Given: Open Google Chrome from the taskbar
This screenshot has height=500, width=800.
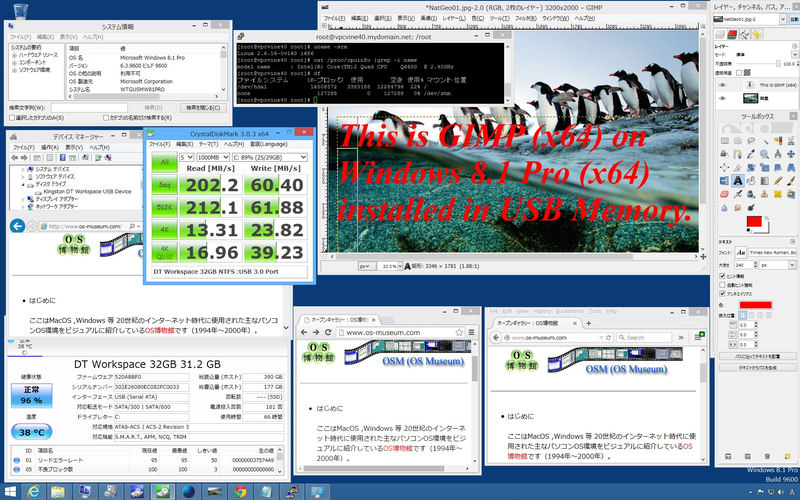Looking at the screenshot, I should [240, 492].
